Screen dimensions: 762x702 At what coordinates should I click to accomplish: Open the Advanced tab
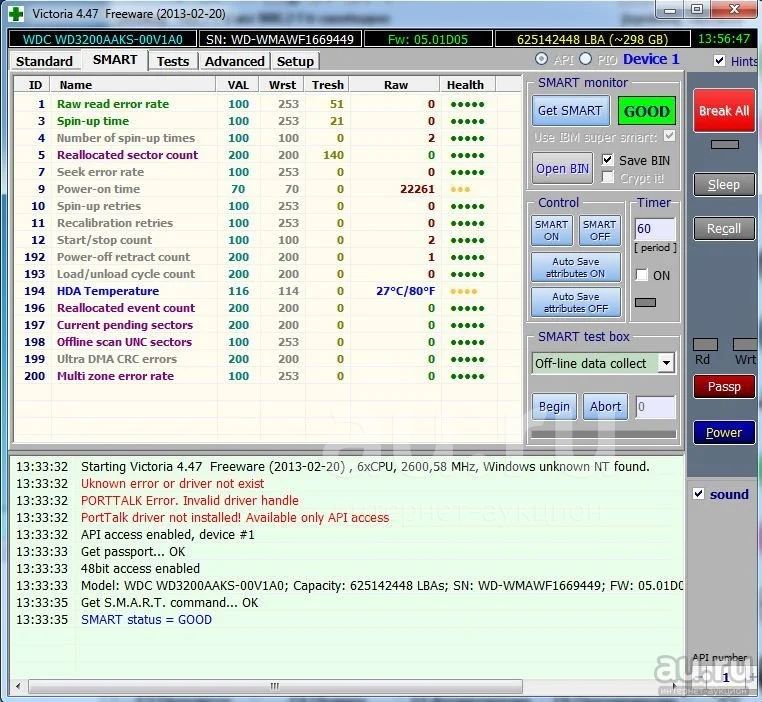tap(234, 61)
